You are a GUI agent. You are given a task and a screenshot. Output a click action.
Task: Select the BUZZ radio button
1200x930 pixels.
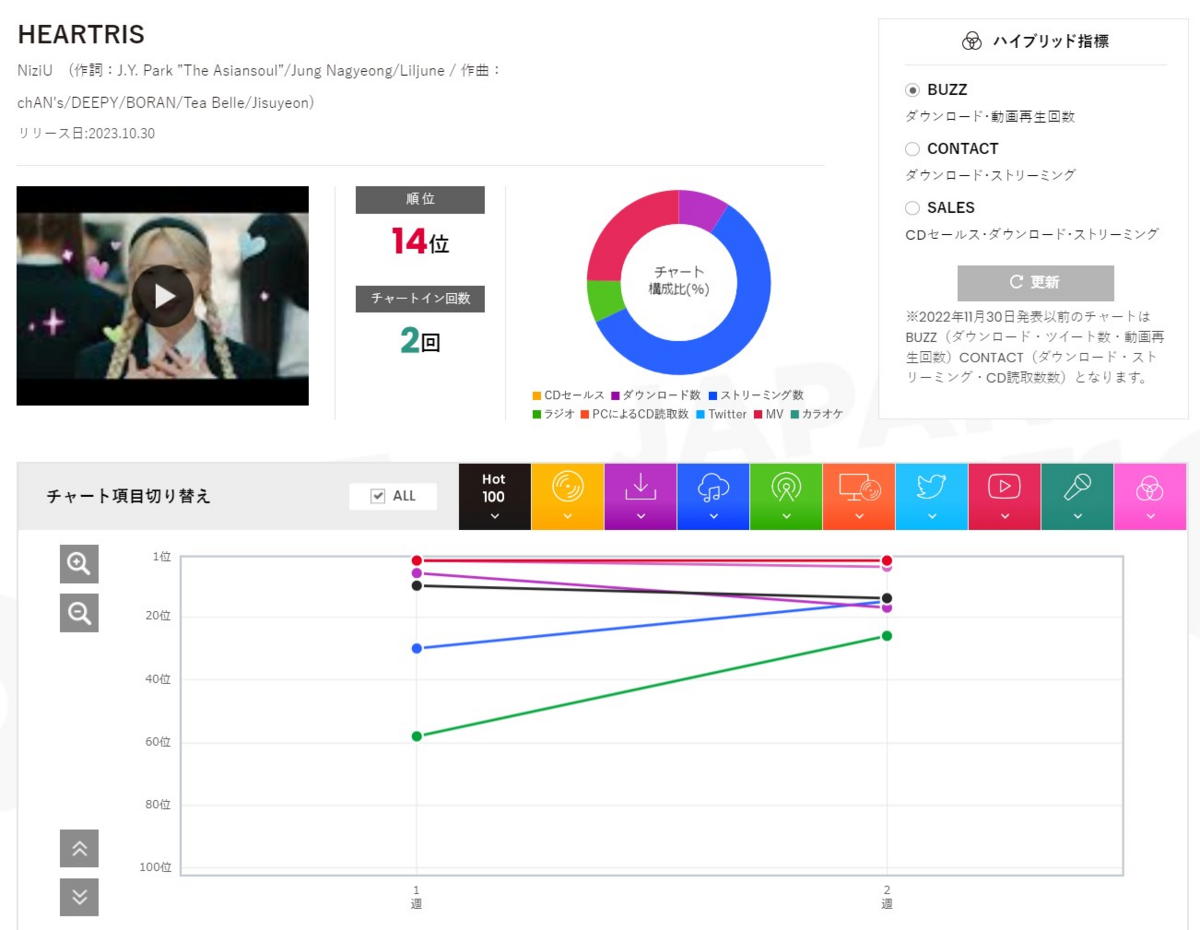click(x=912, y=90)
